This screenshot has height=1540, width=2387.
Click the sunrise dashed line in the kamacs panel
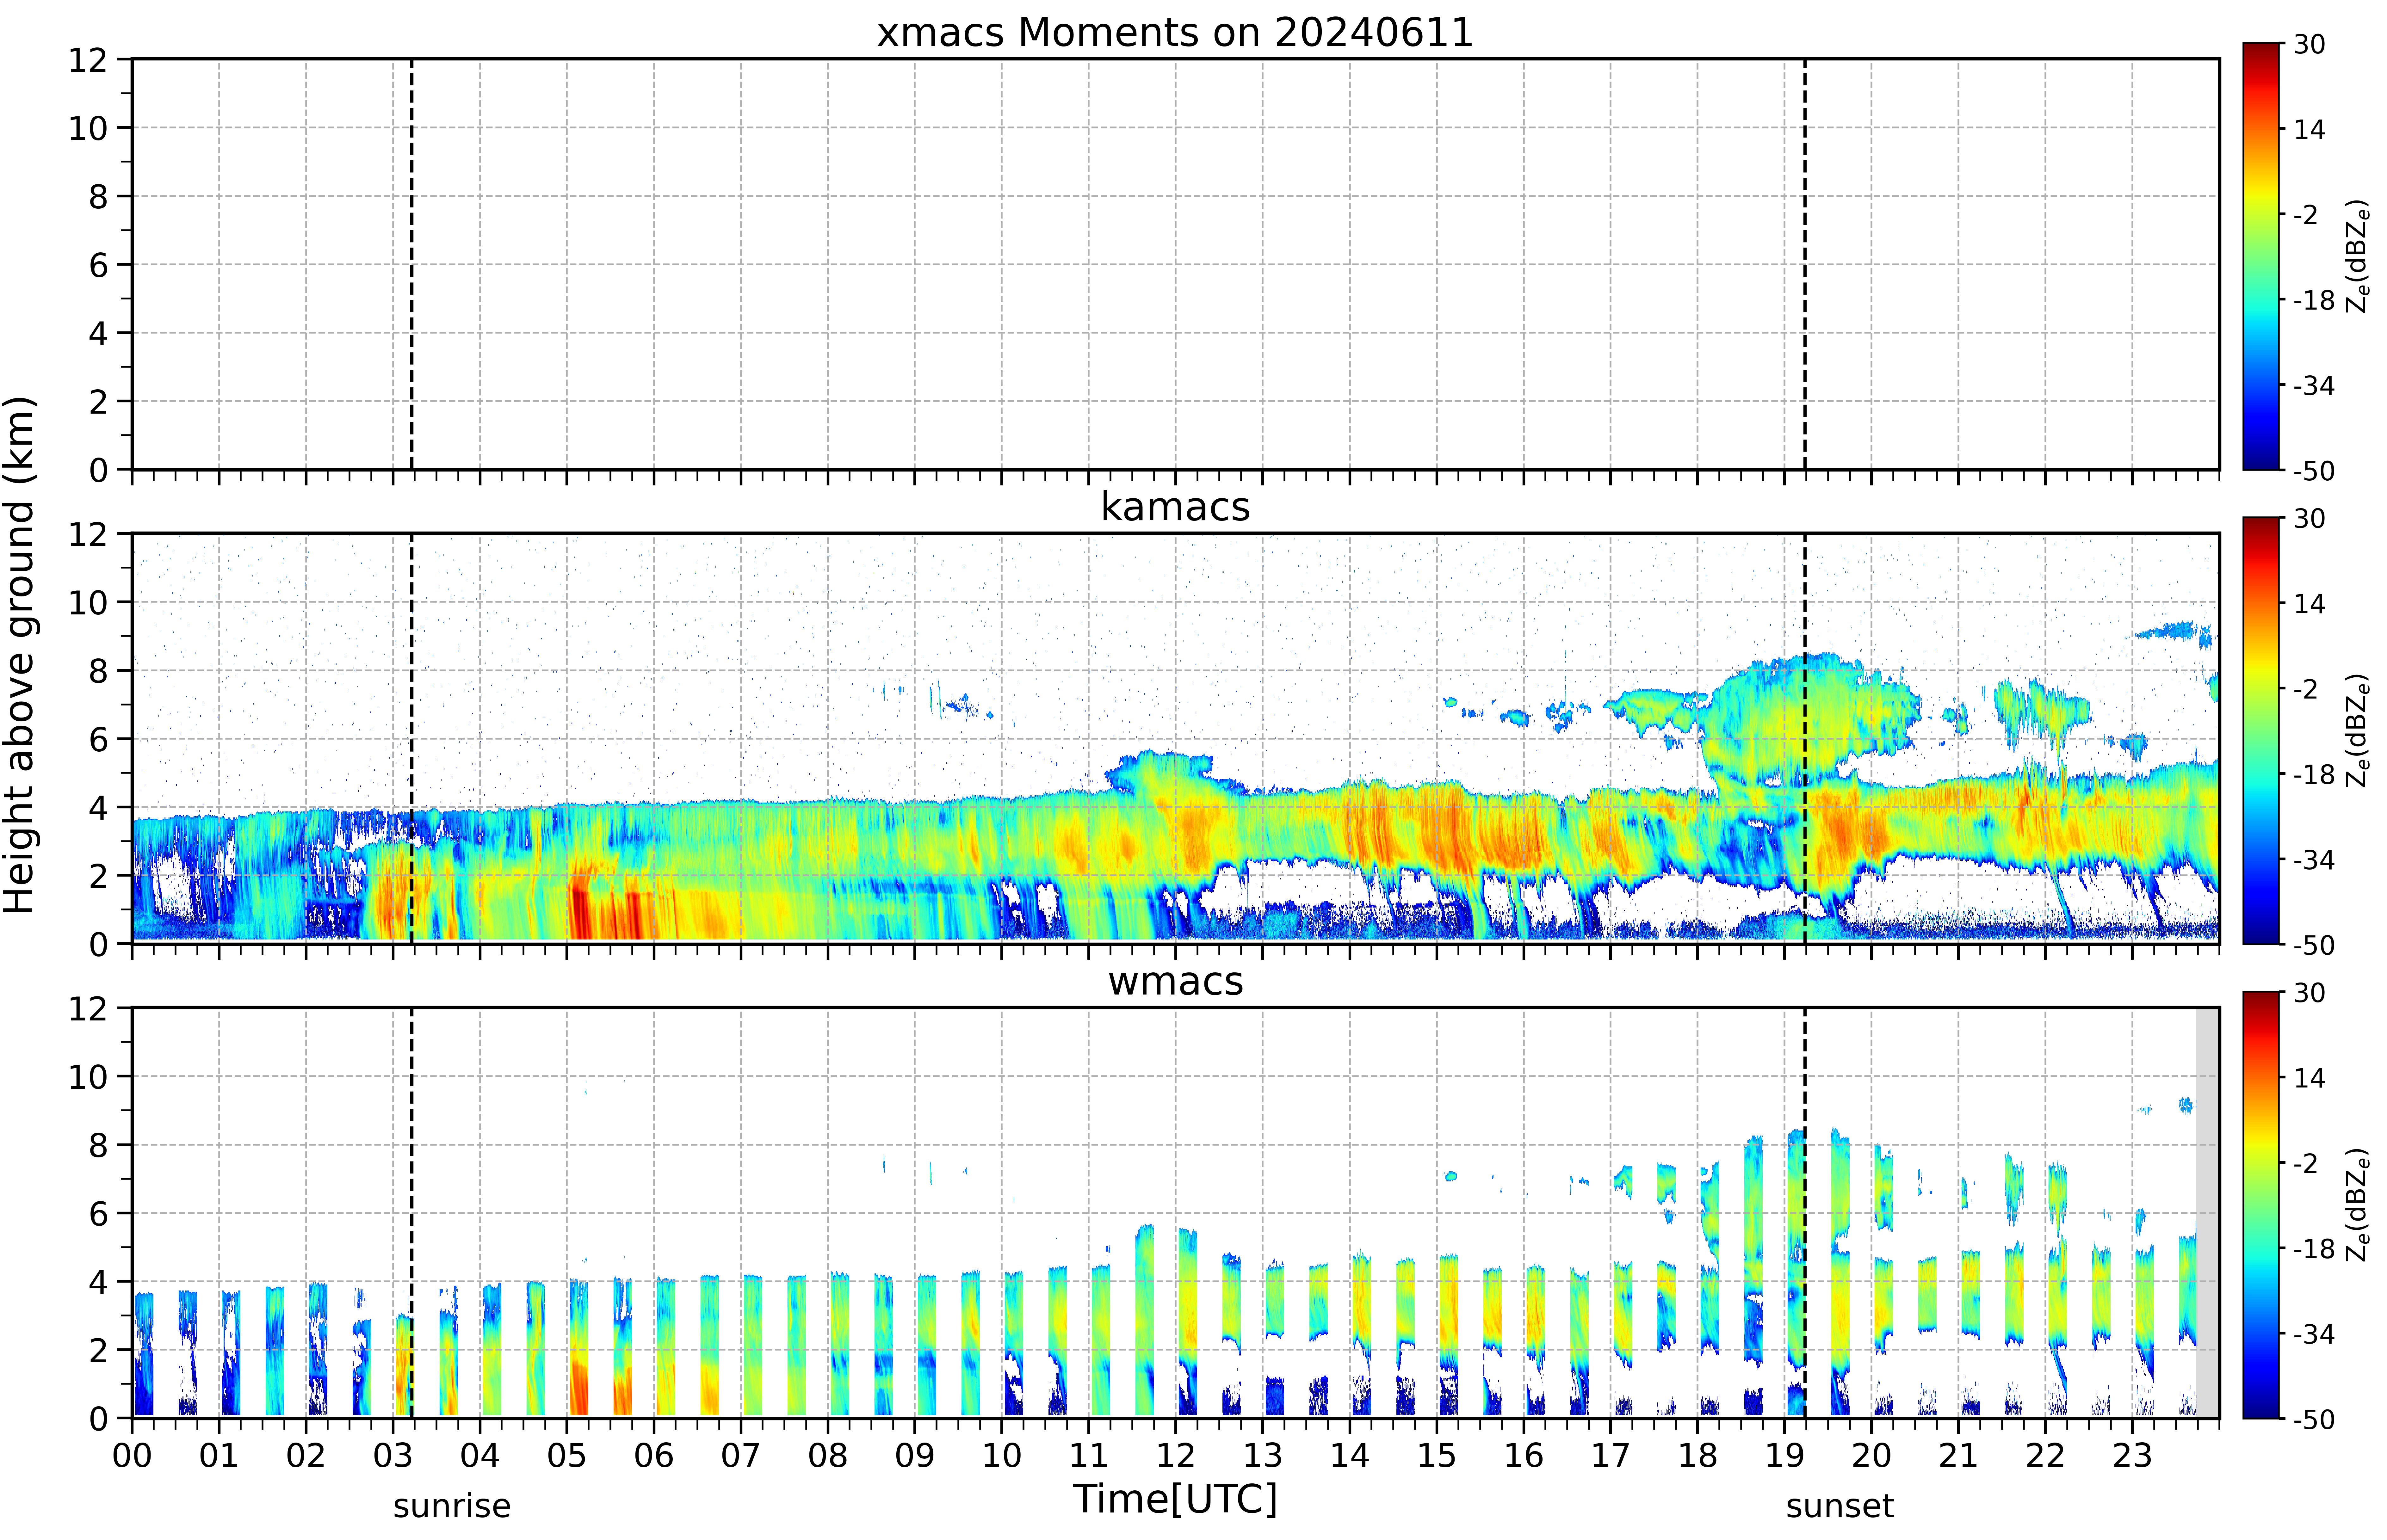click(x=412, y=738)
